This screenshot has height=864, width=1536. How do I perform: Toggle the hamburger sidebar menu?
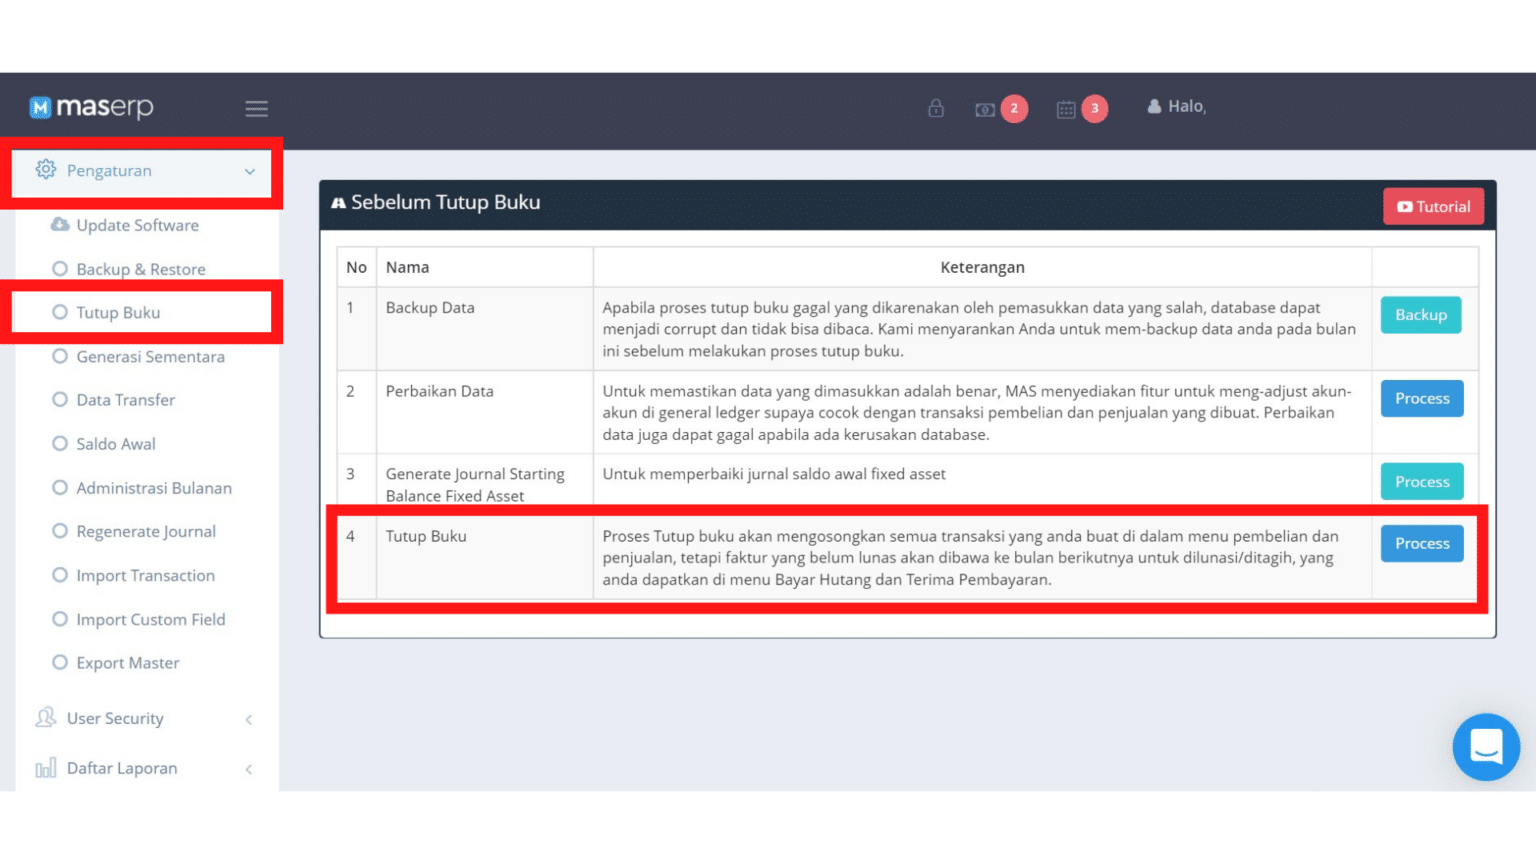[x=256, y=109]
